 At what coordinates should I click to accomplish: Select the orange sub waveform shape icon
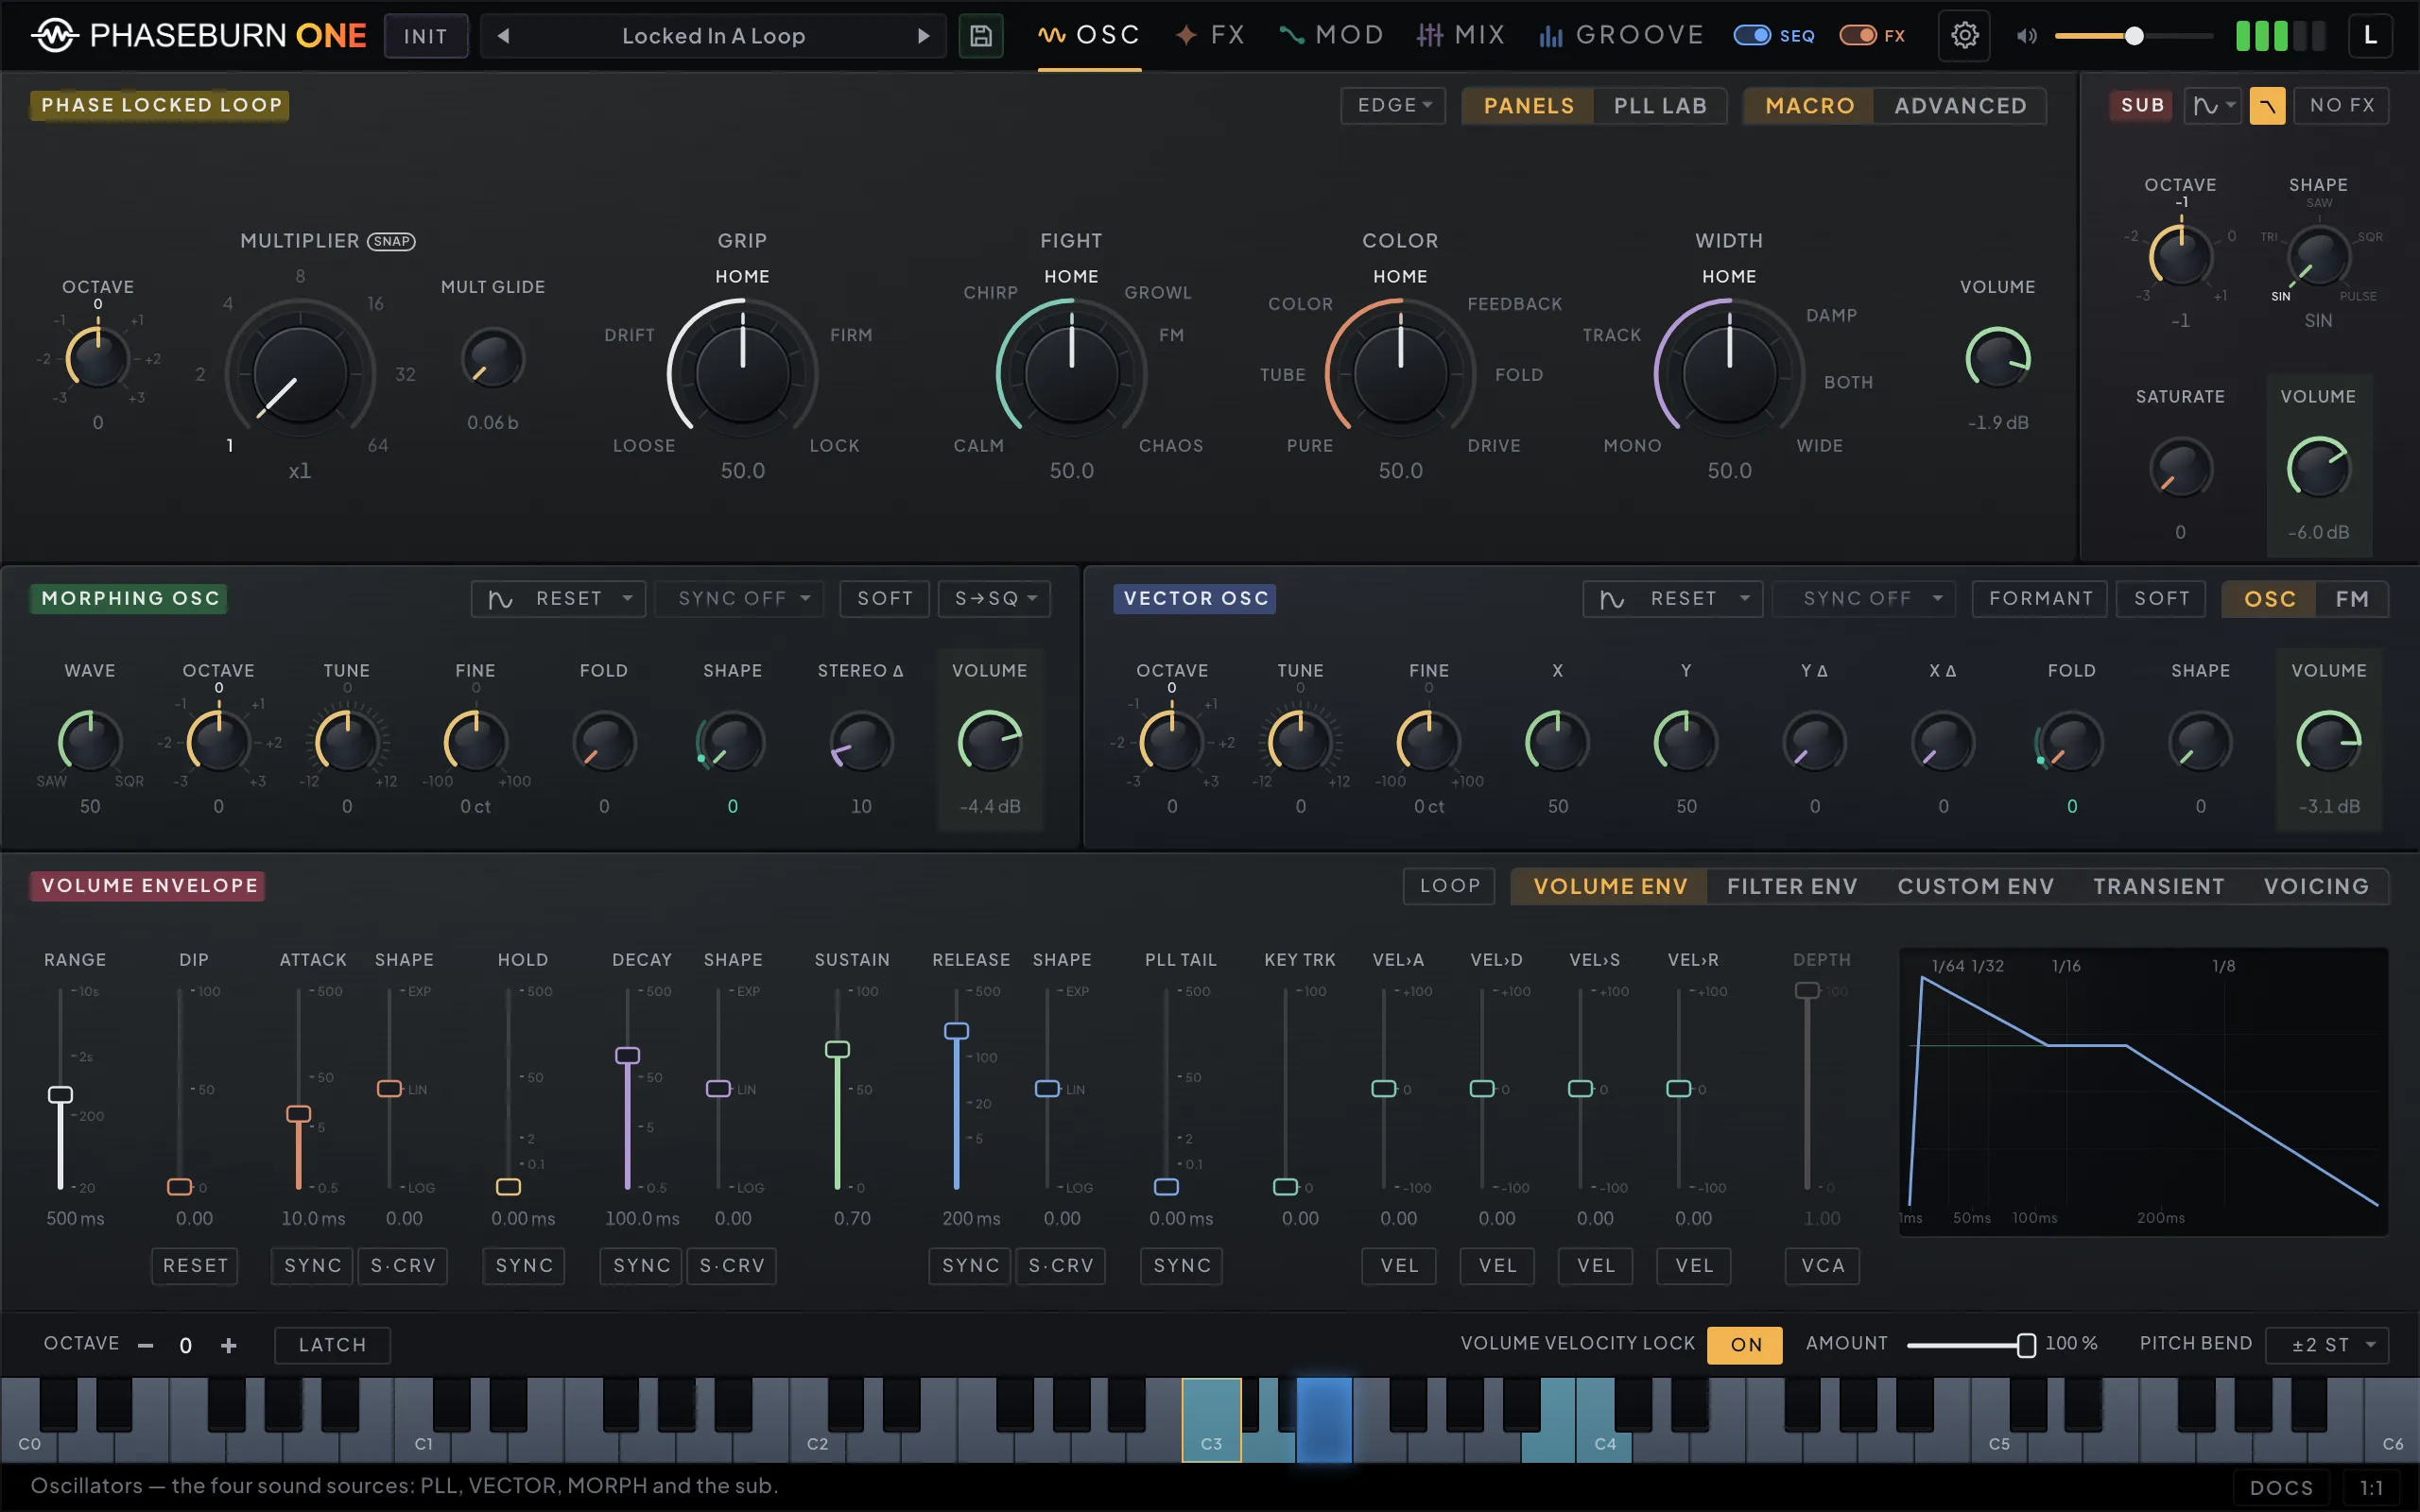[x=2266, y=105]
